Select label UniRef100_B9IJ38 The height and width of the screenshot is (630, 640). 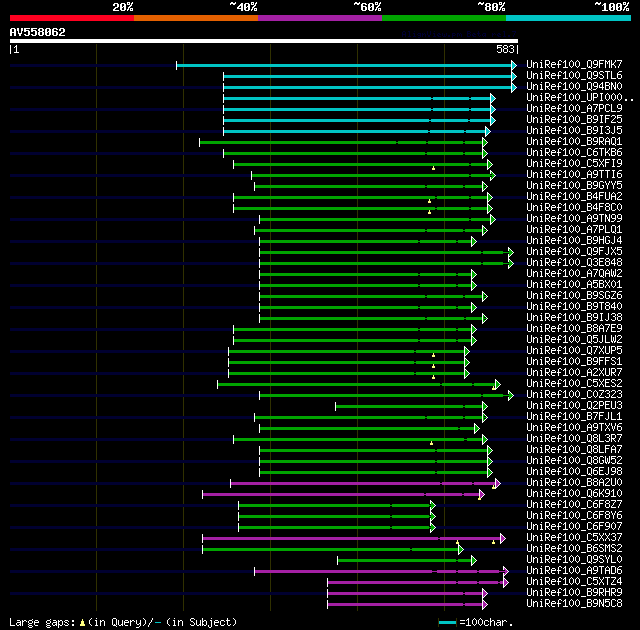[x=574, y=317]
